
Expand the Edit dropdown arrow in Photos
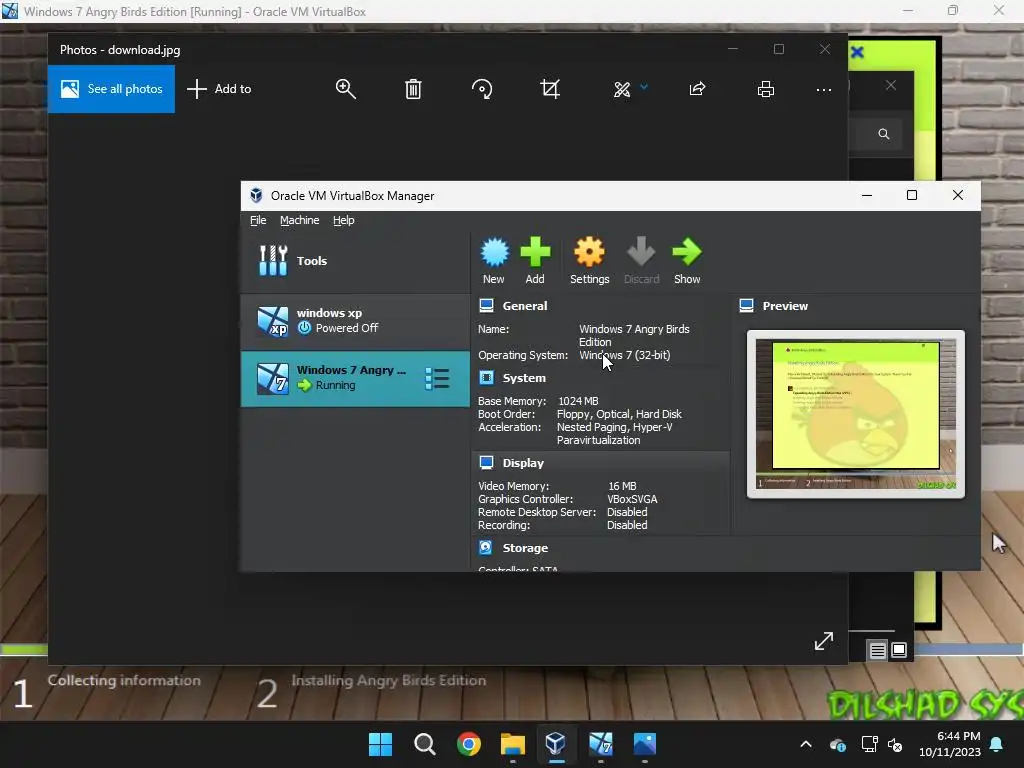click(644, 86)
